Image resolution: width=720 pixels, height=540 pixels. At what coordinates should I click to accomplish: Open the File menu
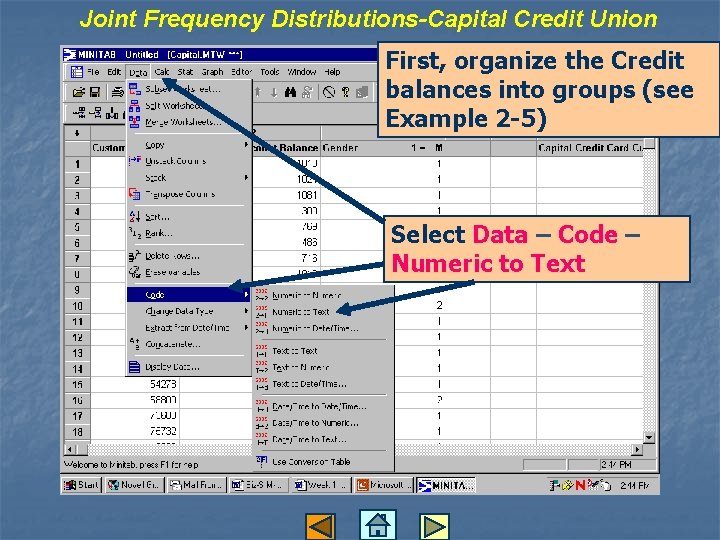coord(93,72)
